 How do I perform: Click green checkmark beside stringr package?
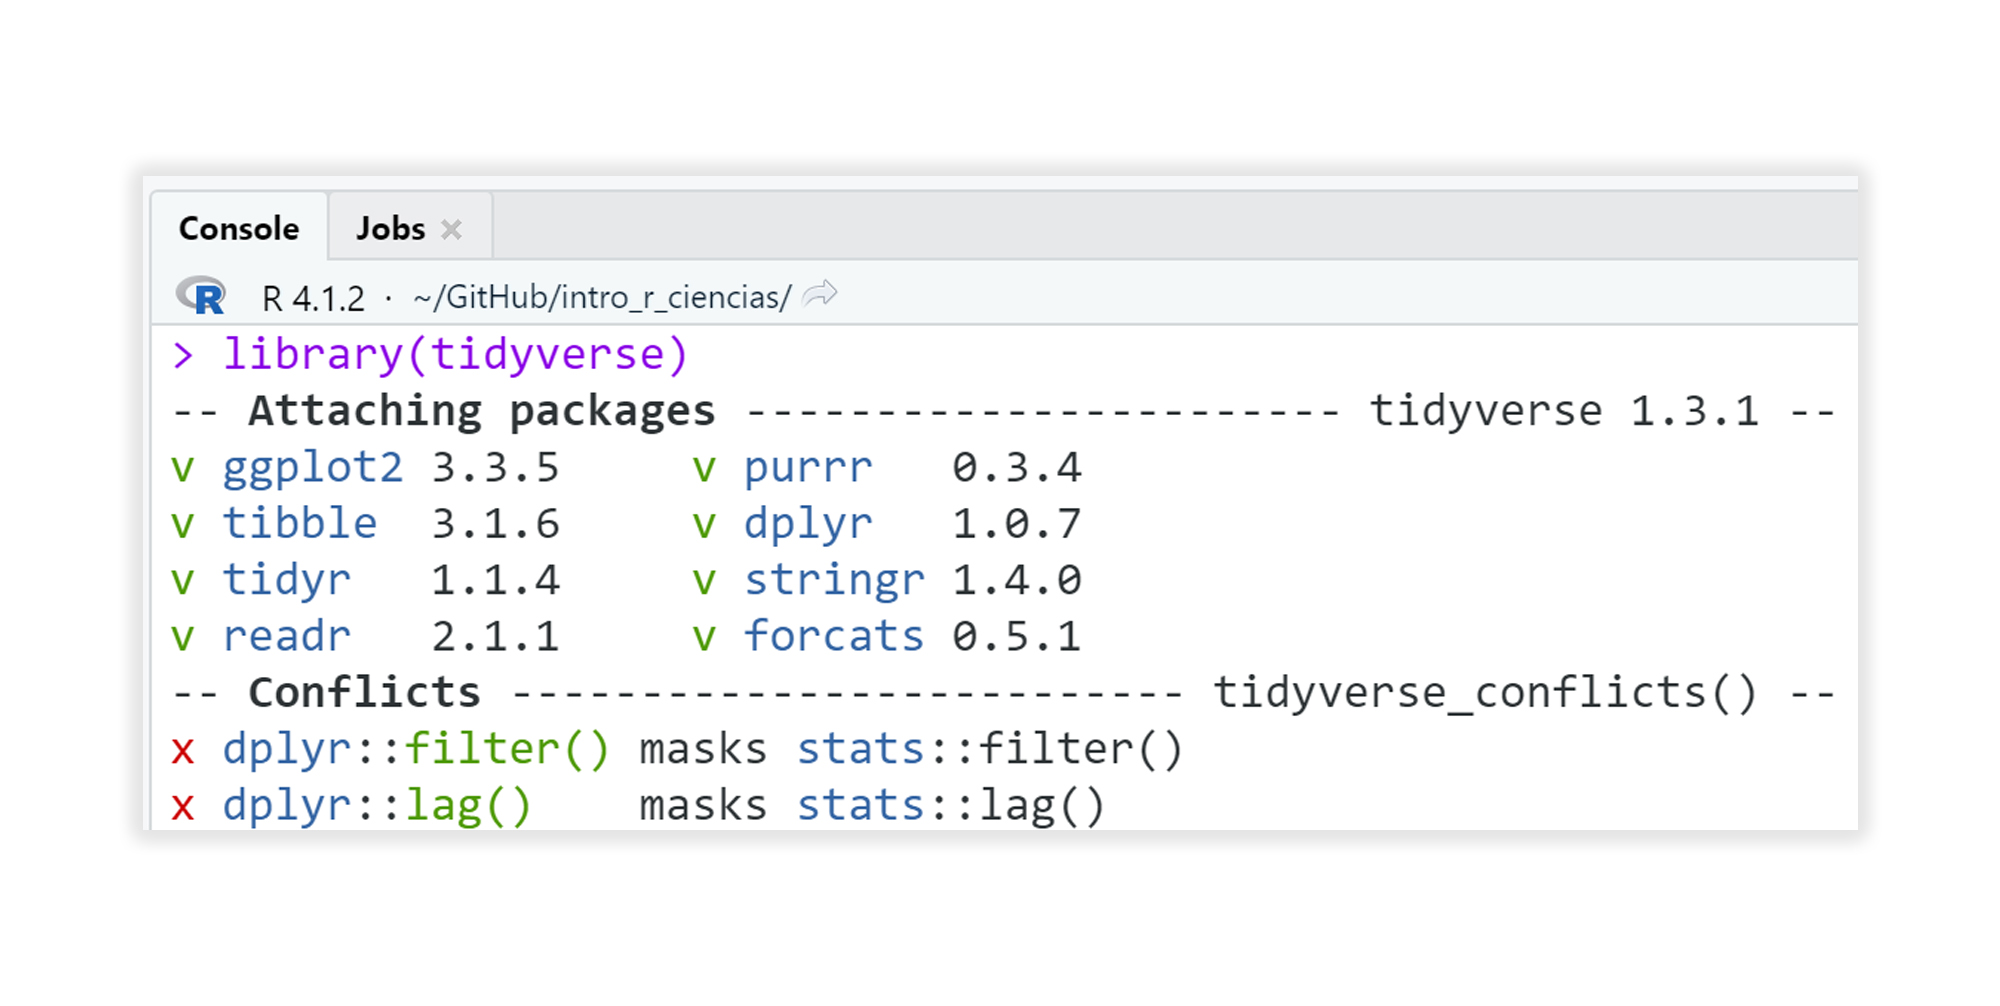click(x=706, y=578)
